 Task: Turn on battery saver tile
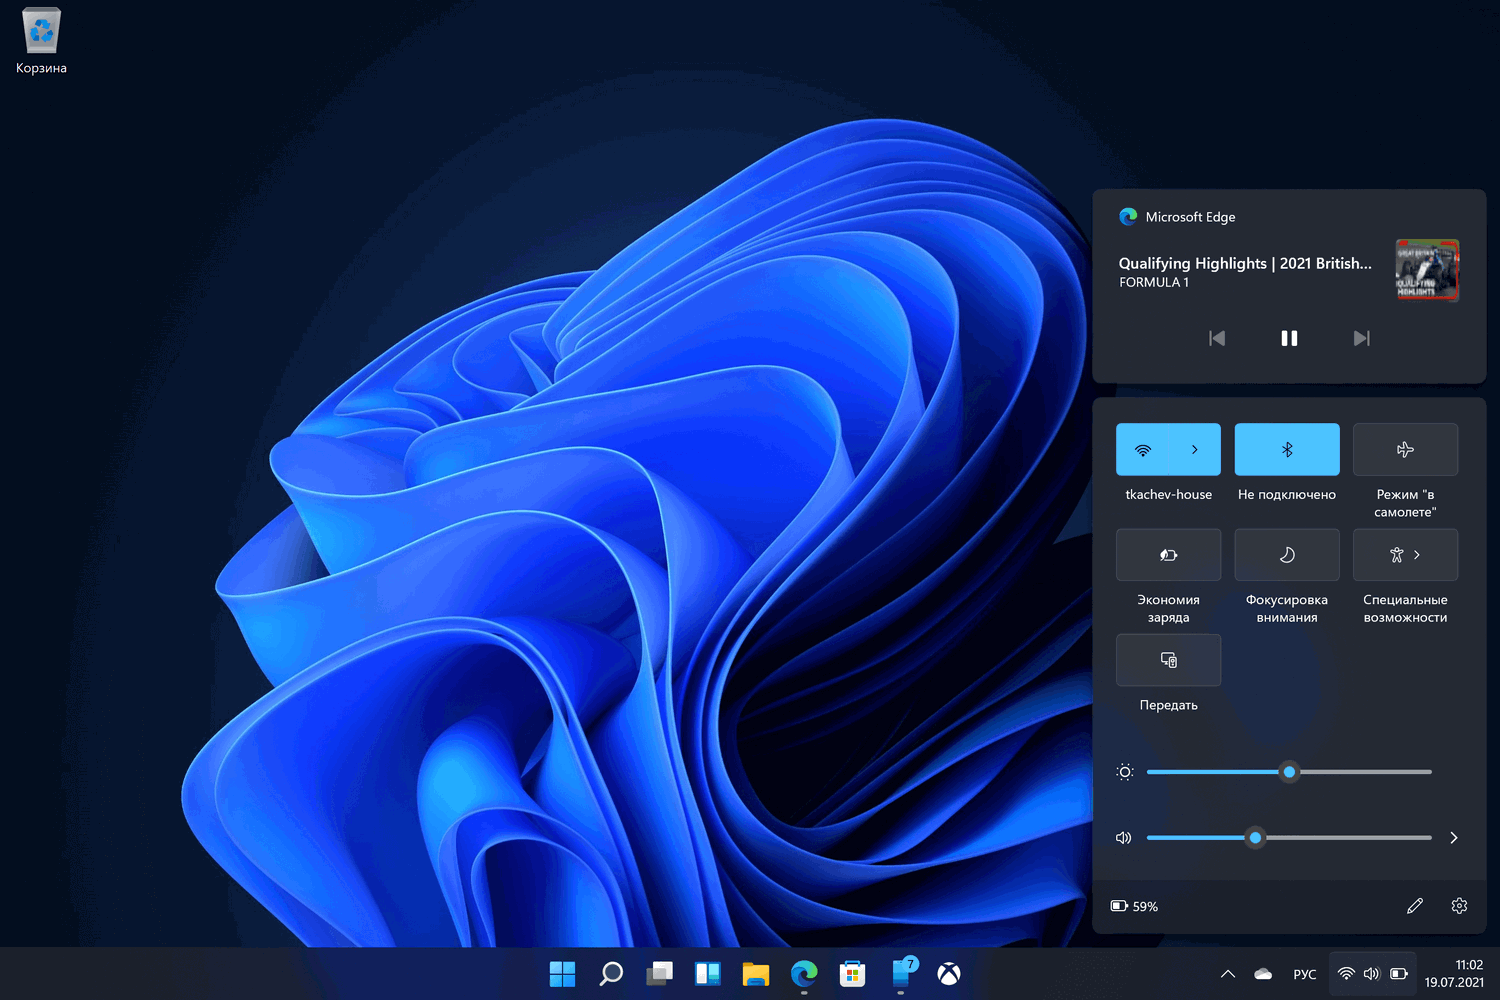[x=1168, y=555]
